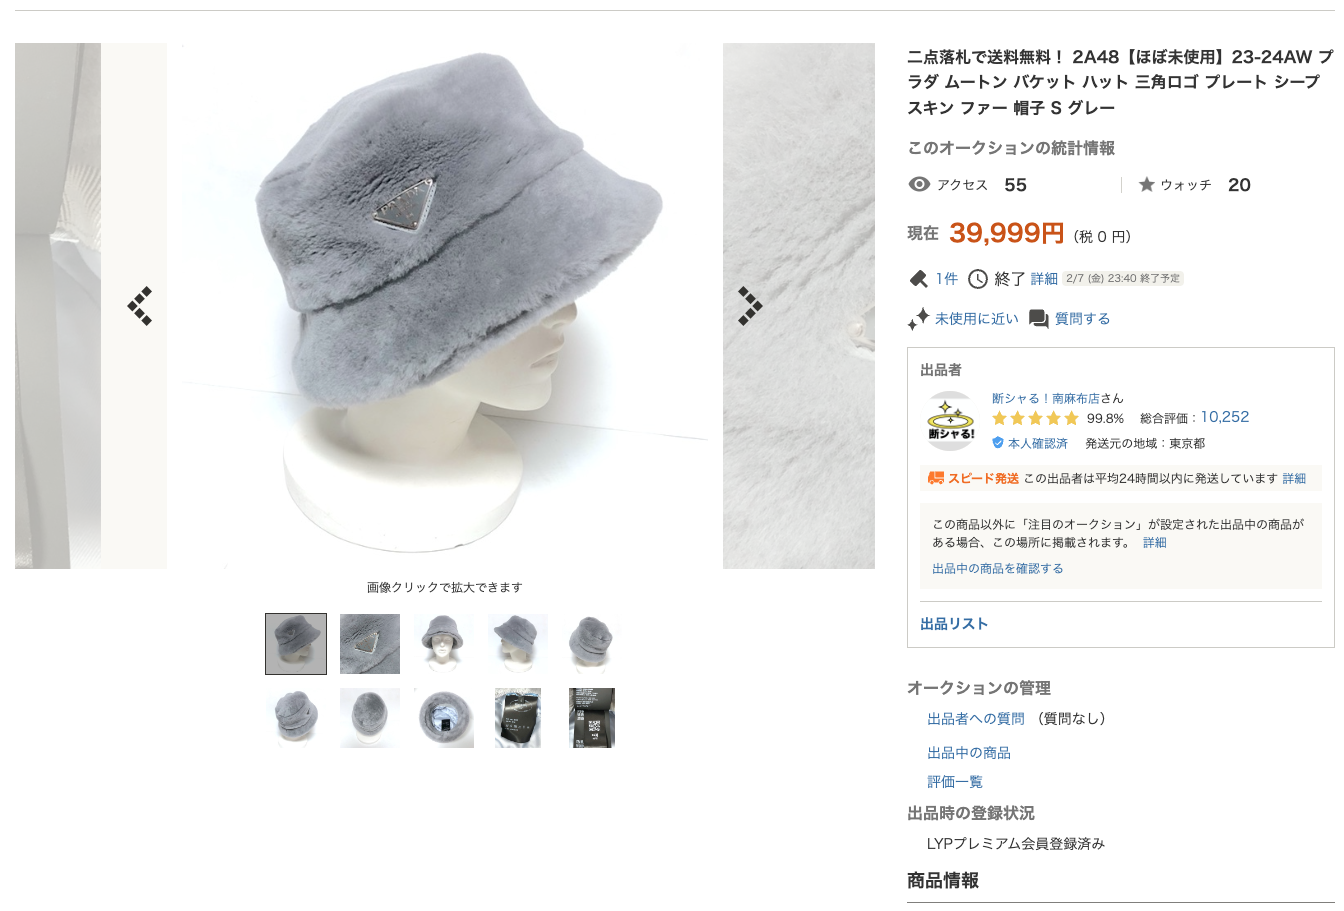Select the hat interior thumbnail
Viewport: 1344px width, 911px height.
(x=444, y=718)
